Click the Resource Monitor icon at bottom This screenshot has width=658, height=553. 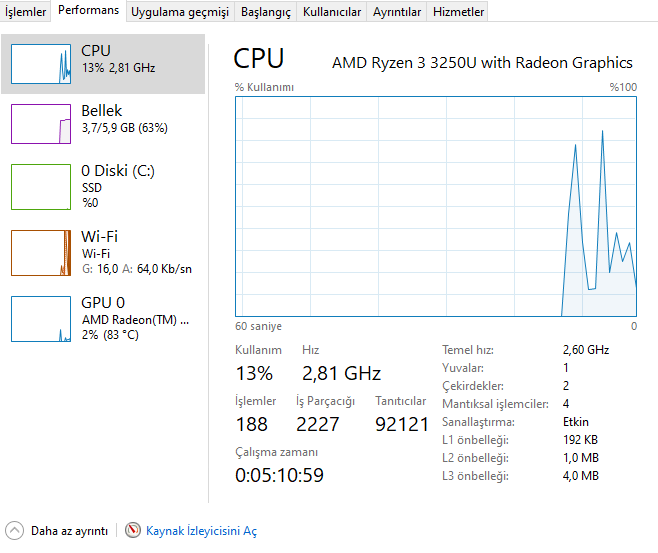pos(133,531)
